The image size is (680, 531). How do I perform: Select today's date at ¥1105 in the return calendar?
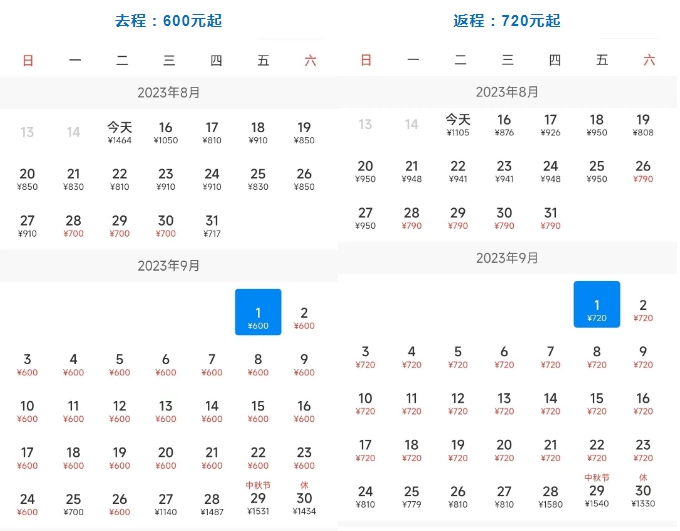(458, 125)
